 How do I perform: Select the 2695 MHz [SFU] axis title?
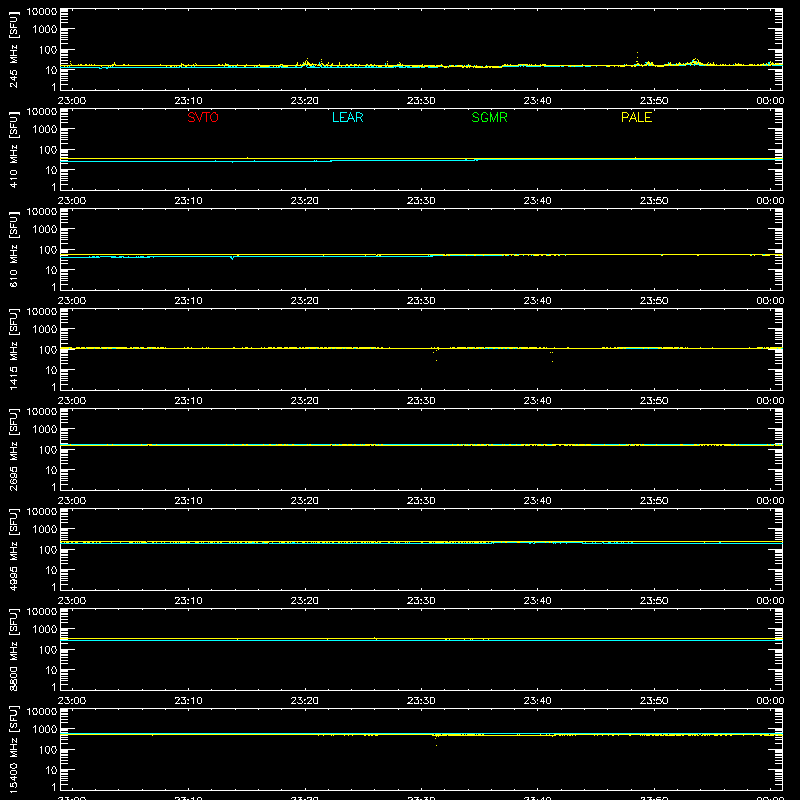pyautogui.click(x=14, y=449)
